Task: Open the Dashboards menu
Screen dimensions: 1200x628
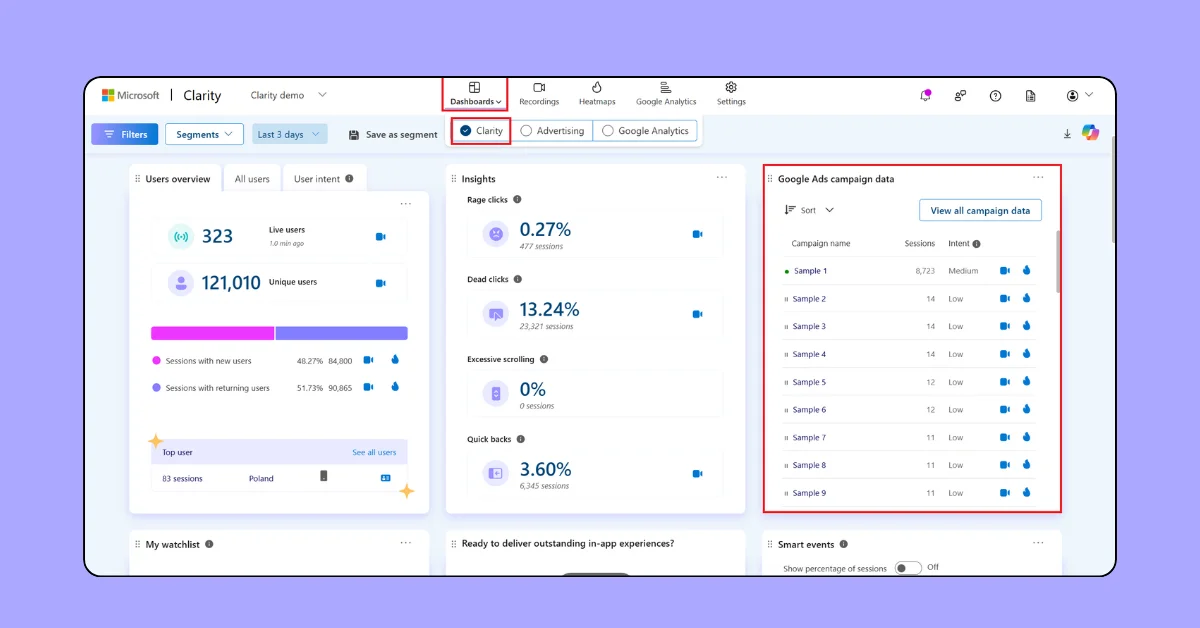Action: [x=475, y=94]
